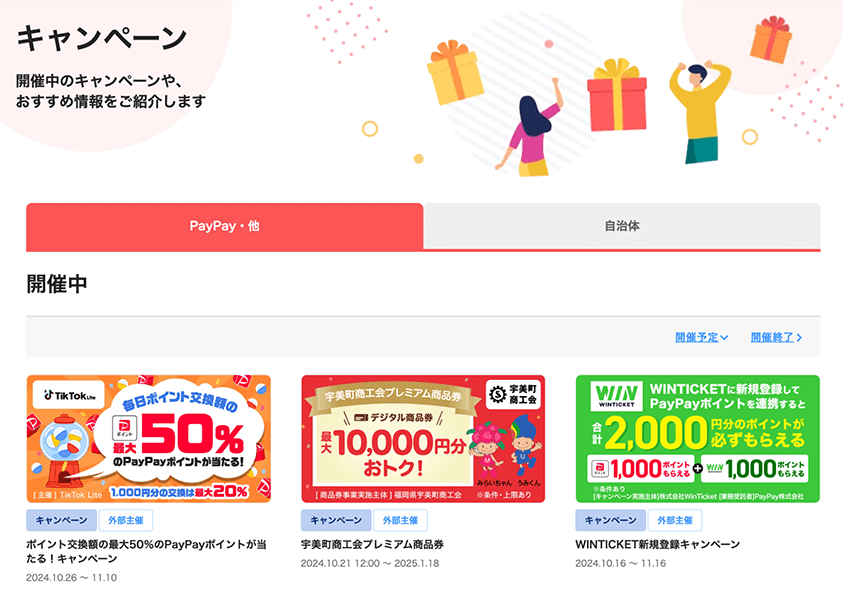
Task: Click 外部主催 tag under 宇美町 banner
Action: click(x=400, y=520)
